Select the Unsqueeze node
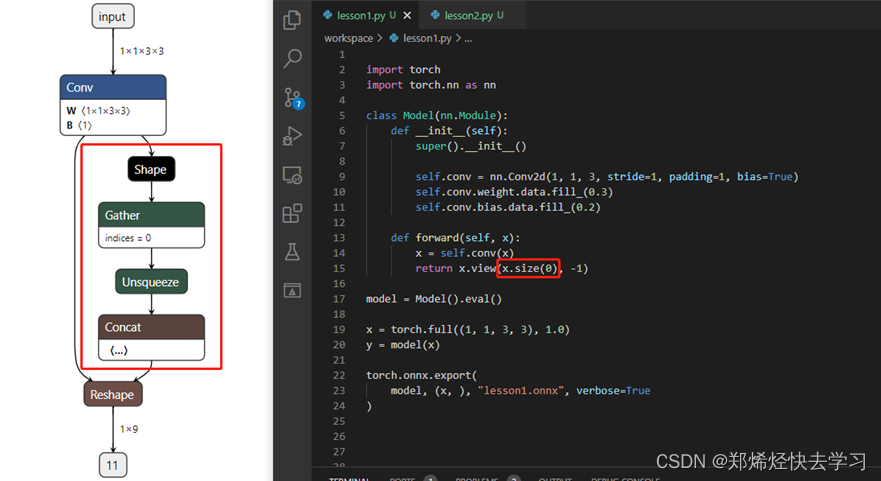881x481 pixels. click(151, 282)
